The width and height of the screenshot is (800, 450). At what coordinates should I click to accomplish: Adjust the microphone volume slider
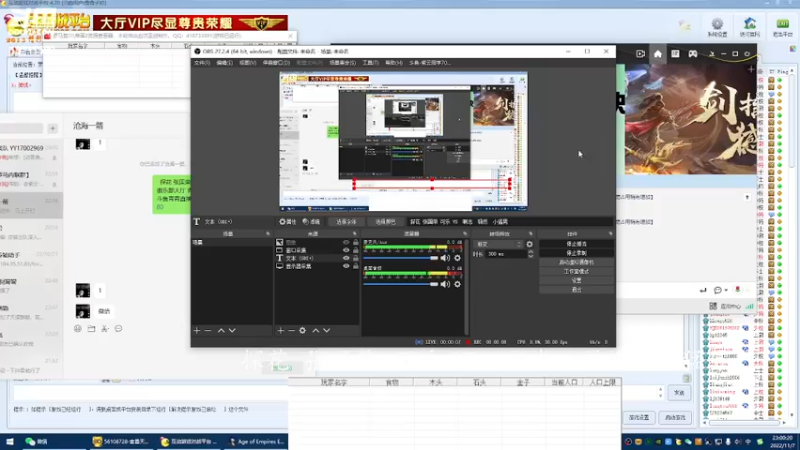[401, 258]
